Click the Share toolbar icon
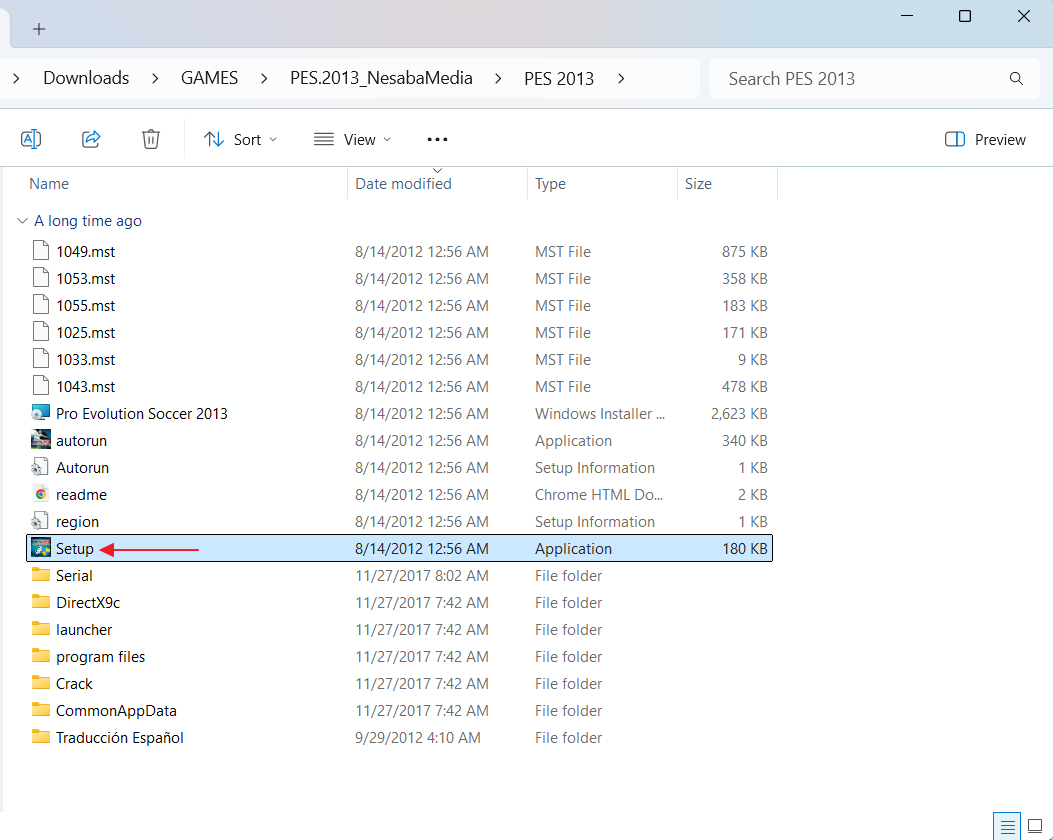Screen dimensions: 1053x840 pyautogui.click(x=91, y=139)
